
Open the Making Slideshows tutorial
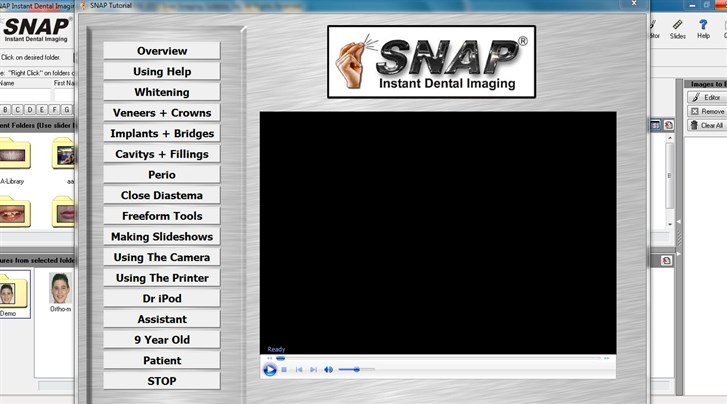pyautogui.click(x=162, y=237)
